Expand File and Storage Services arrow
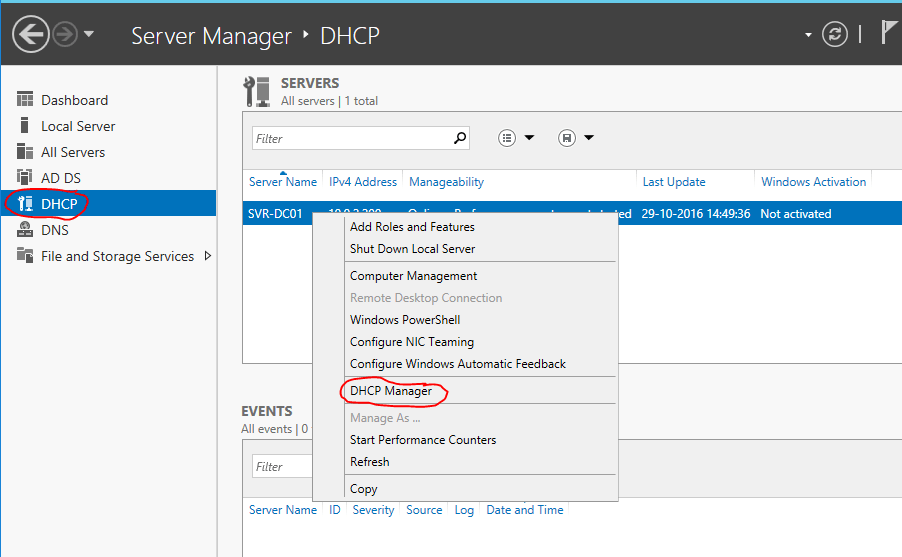This screenshot has width=902, height=557. [208, 256]
